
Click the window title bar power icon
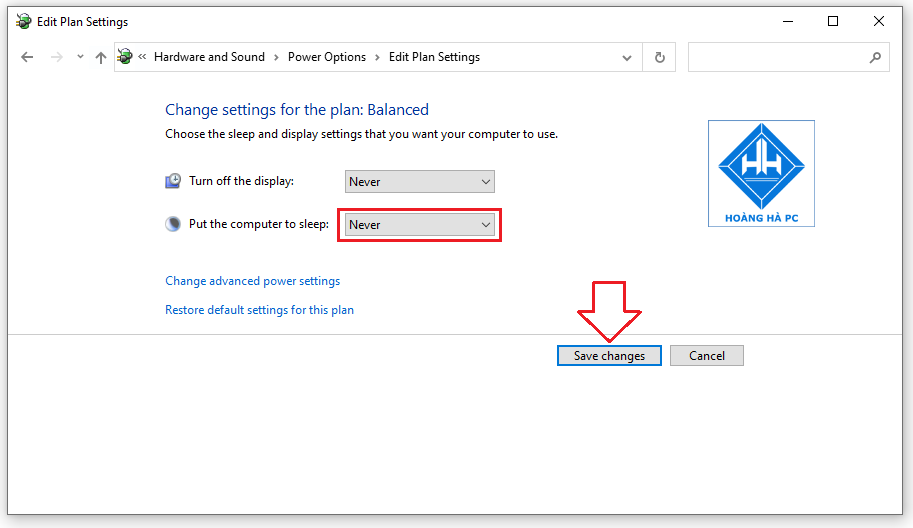point(23,22)
